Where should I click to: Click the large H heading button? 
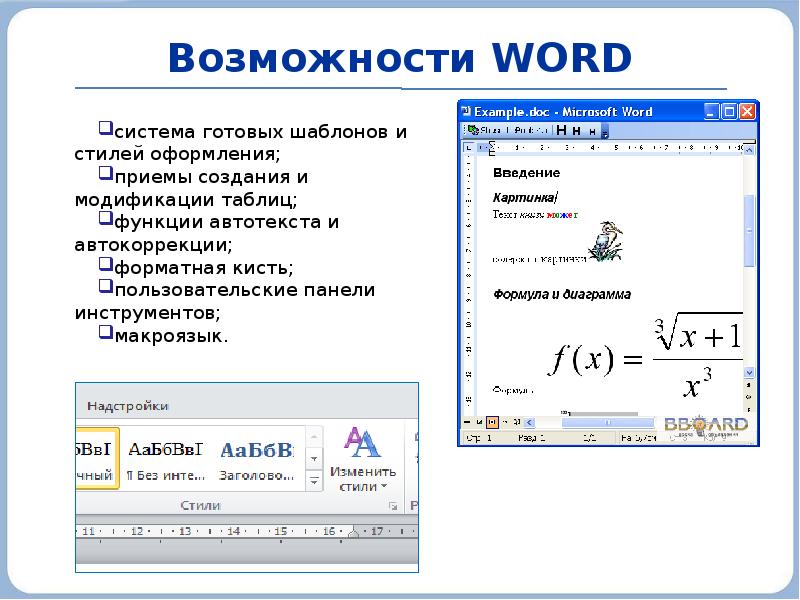(561, 131)
